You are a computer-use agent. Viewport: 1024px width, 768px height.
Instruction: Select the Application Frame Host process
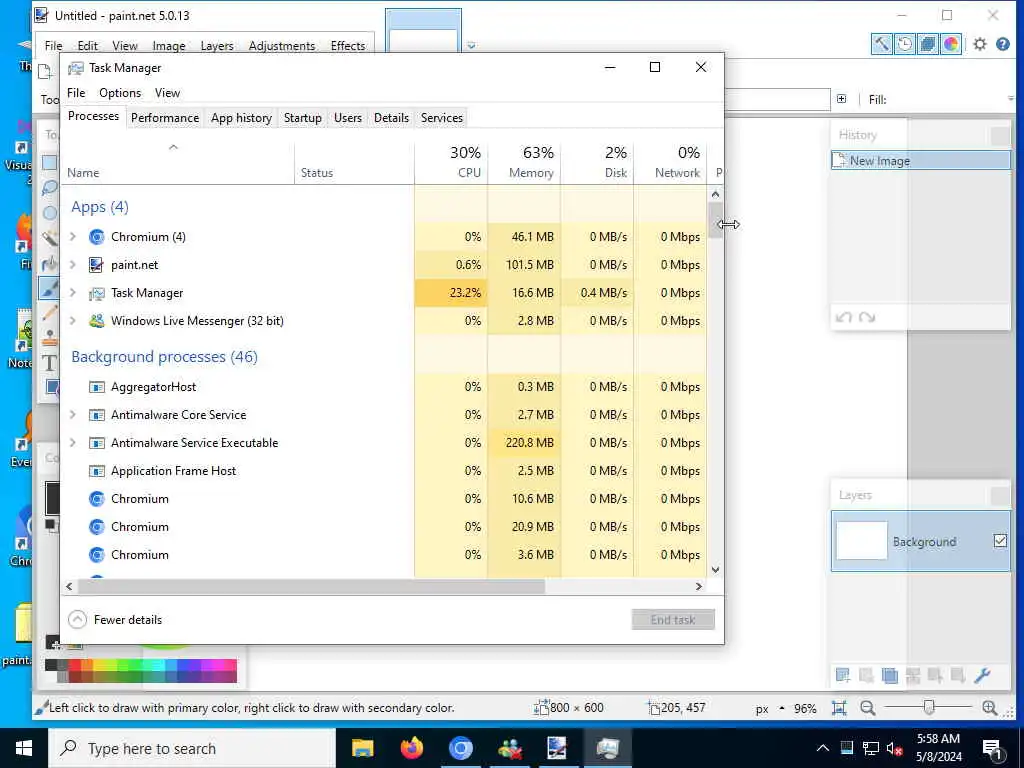pos(383,471)
